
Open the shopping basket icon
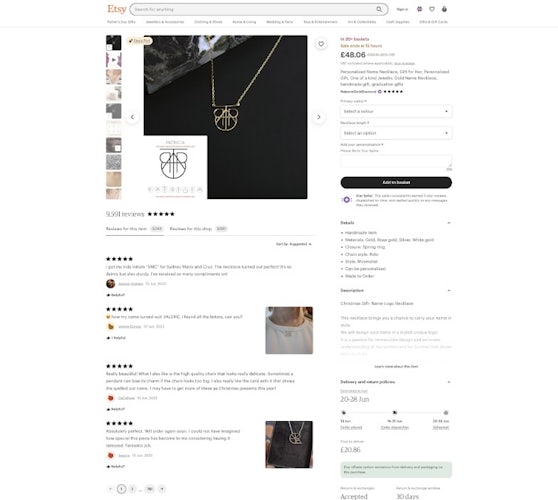coord(444,9)
